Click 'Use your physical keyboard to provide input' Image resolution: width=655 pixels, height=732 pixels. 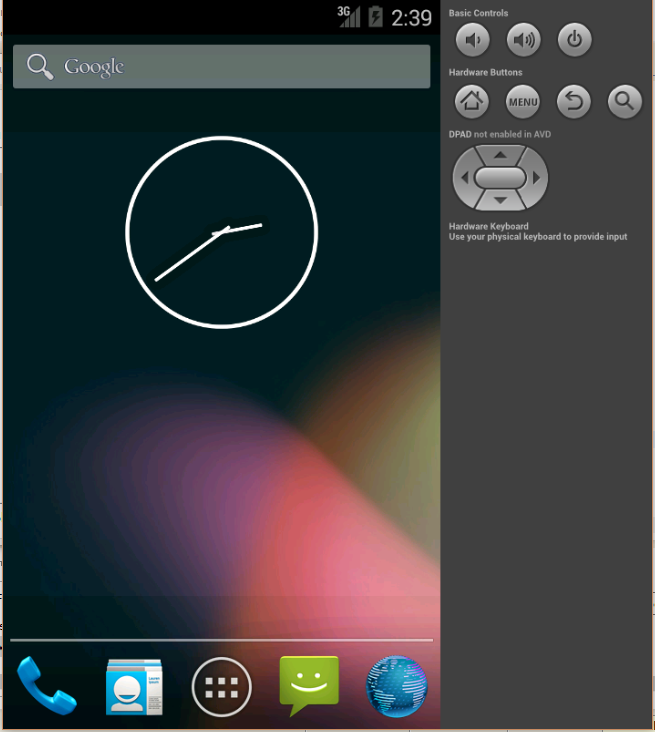coord(538,237)
